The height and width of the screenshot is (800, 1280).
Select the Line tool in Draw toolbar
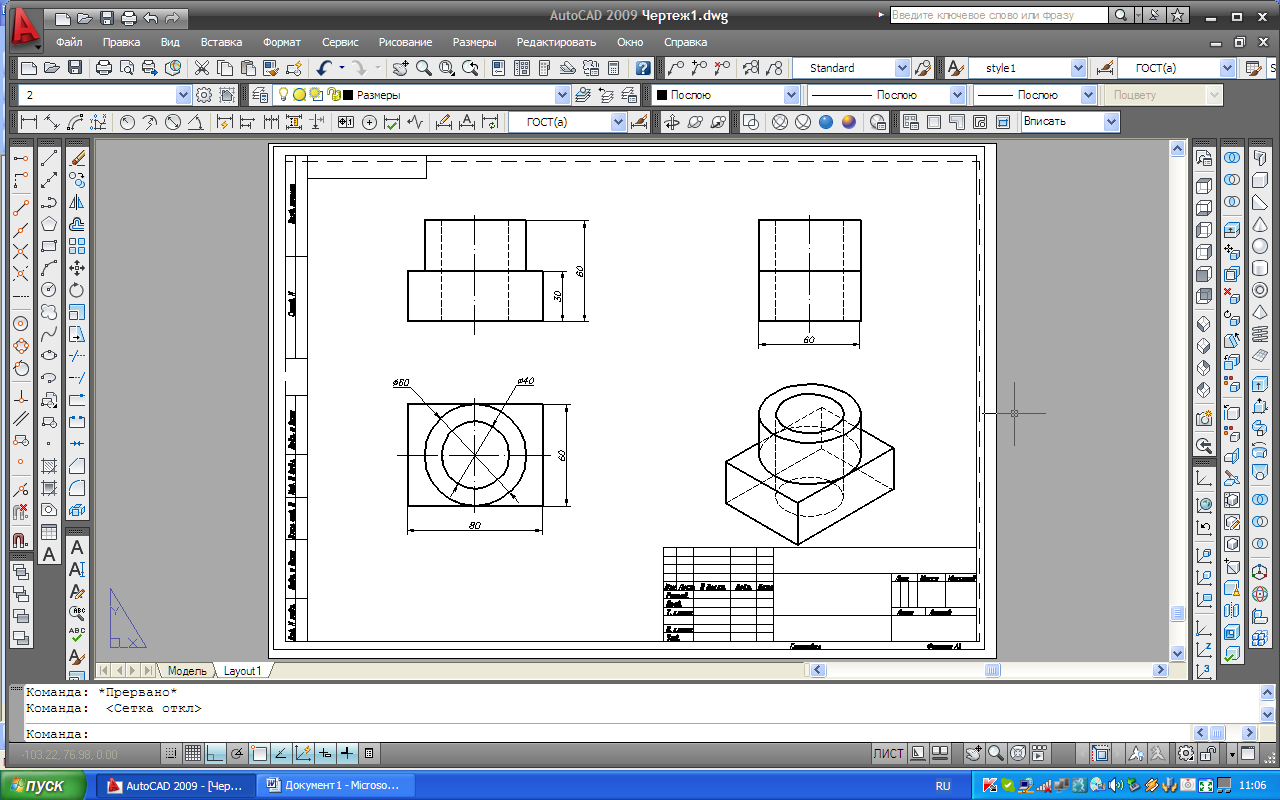click(x=49, y=158)
